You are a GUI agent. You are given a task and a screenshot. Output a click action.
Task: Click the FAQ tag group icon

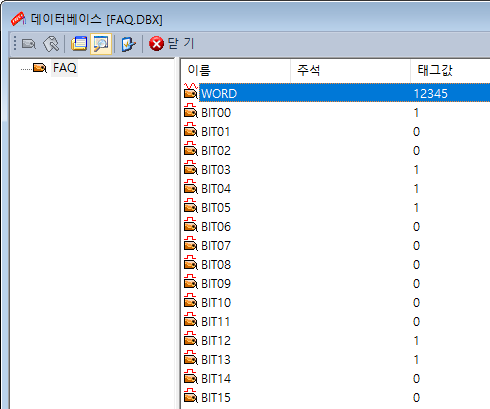coord(40,68)
